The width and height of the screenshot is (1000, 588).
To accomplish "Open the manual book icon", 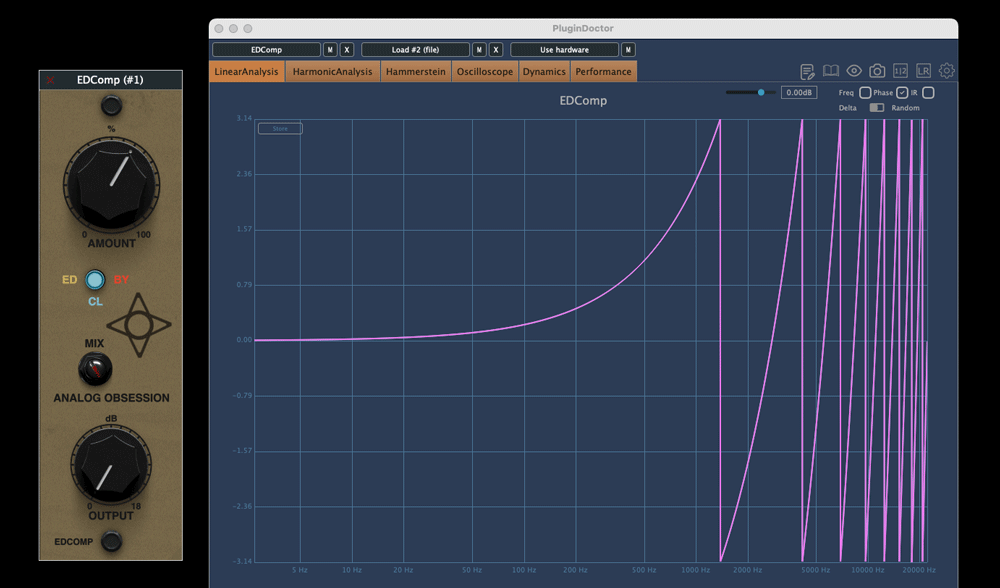I will [830, 71].
